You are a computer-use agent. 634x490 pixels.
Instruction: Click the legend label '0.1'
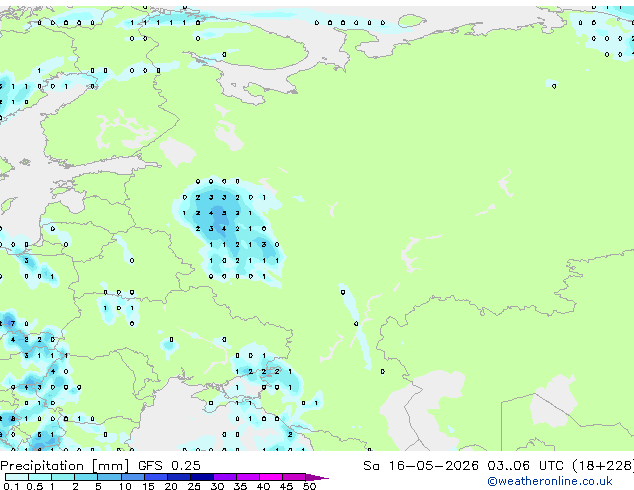coord(11,486)
